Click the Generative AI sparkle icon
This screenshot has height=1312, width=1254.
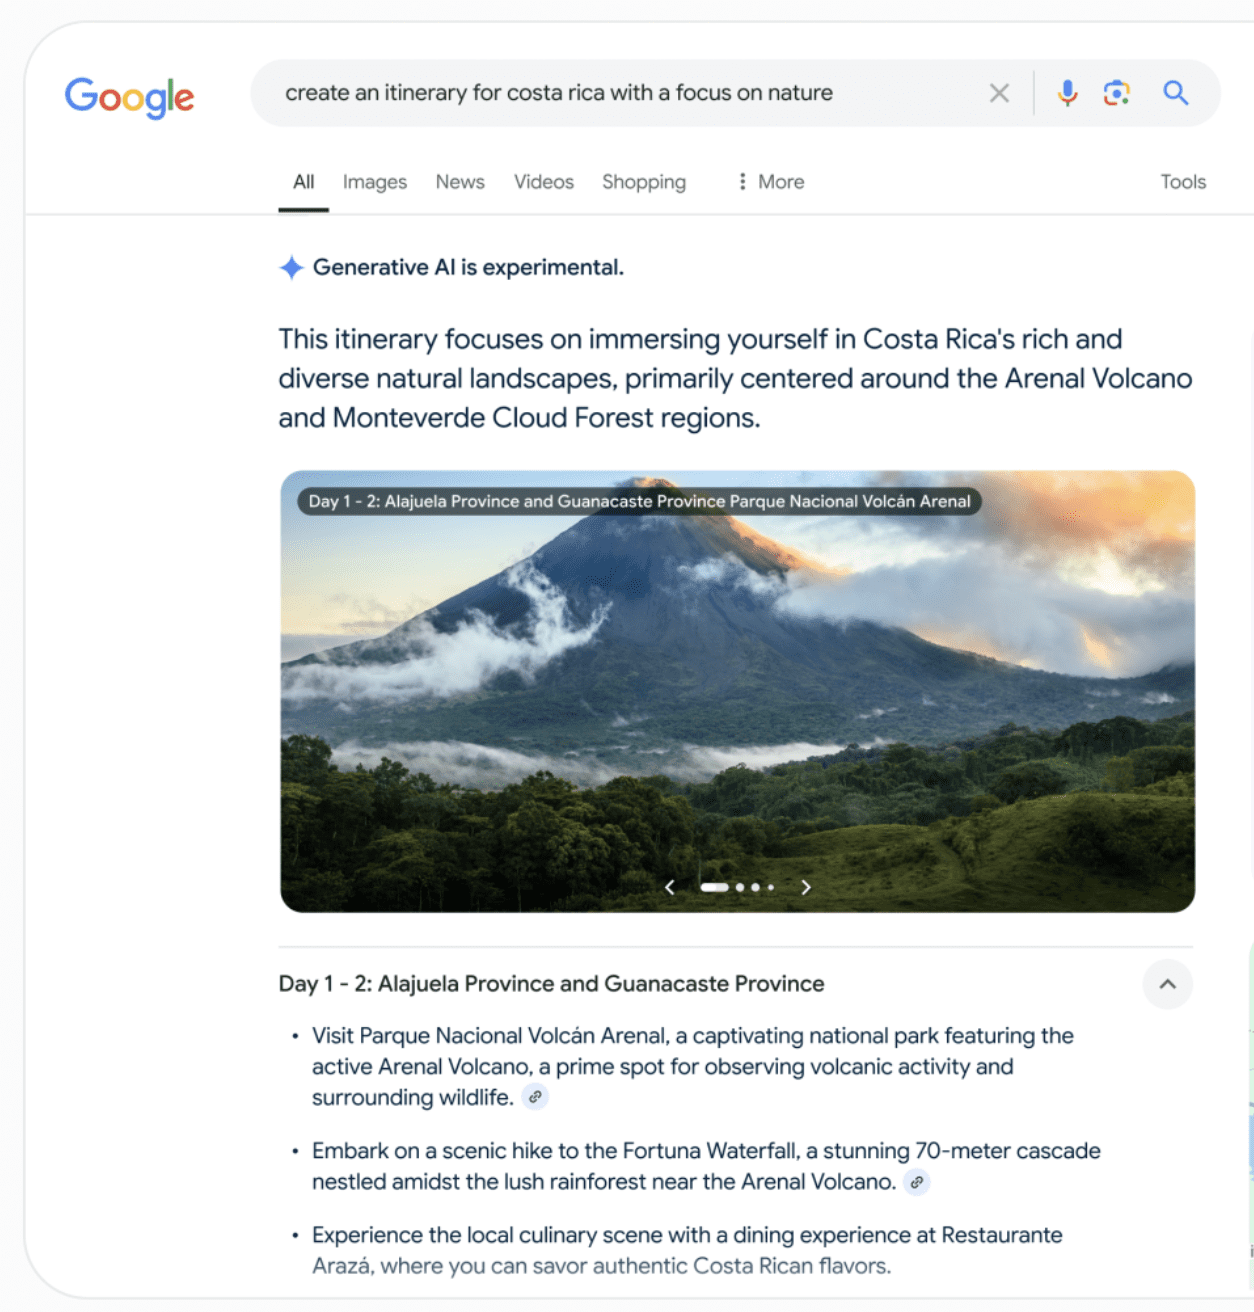[291, 268]
